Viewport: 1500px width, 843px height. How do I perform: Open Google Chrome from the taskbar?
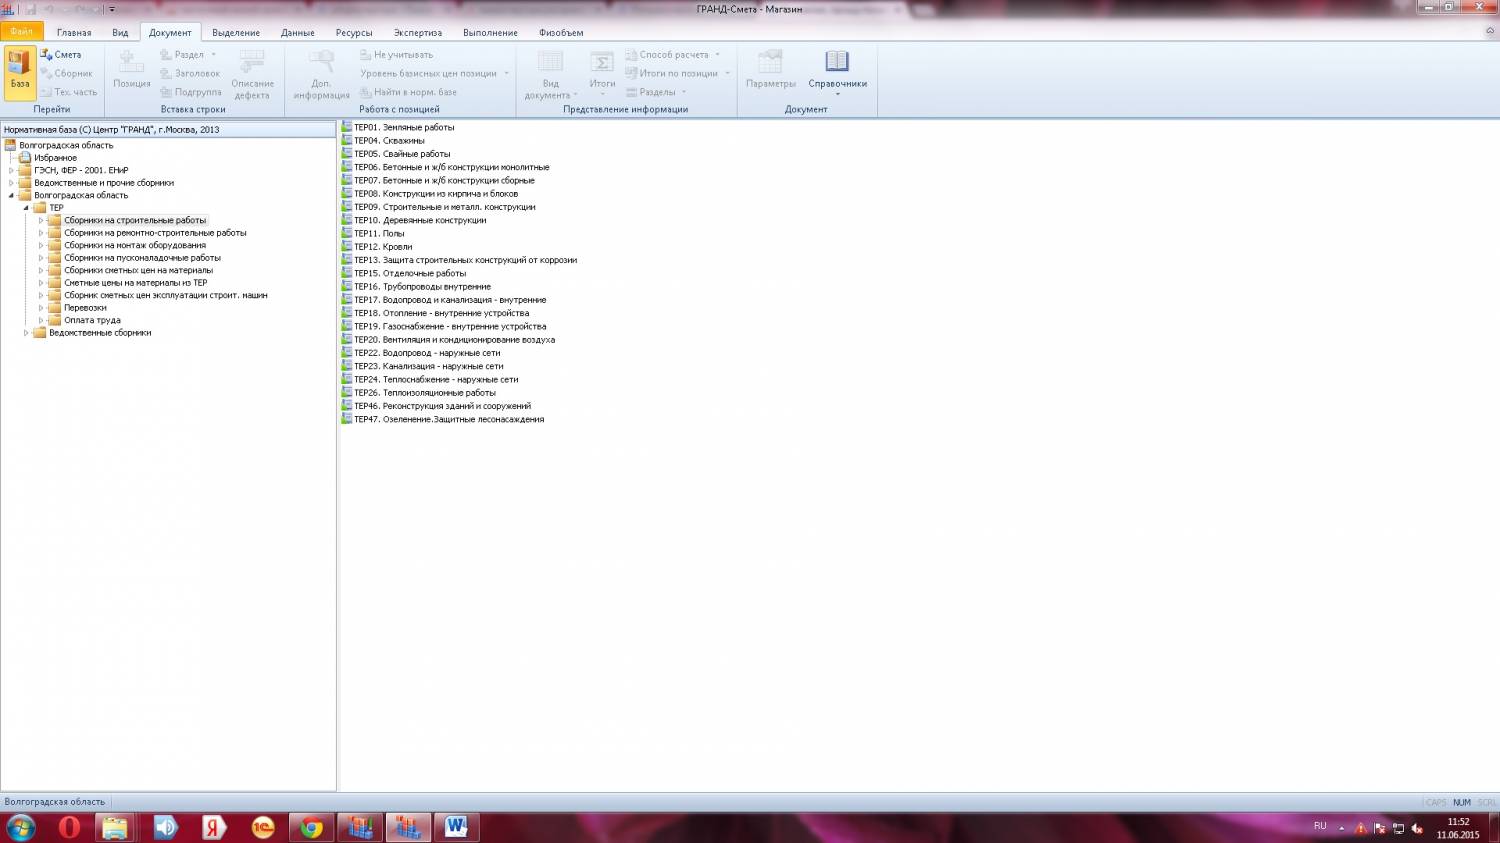point(311,827)
